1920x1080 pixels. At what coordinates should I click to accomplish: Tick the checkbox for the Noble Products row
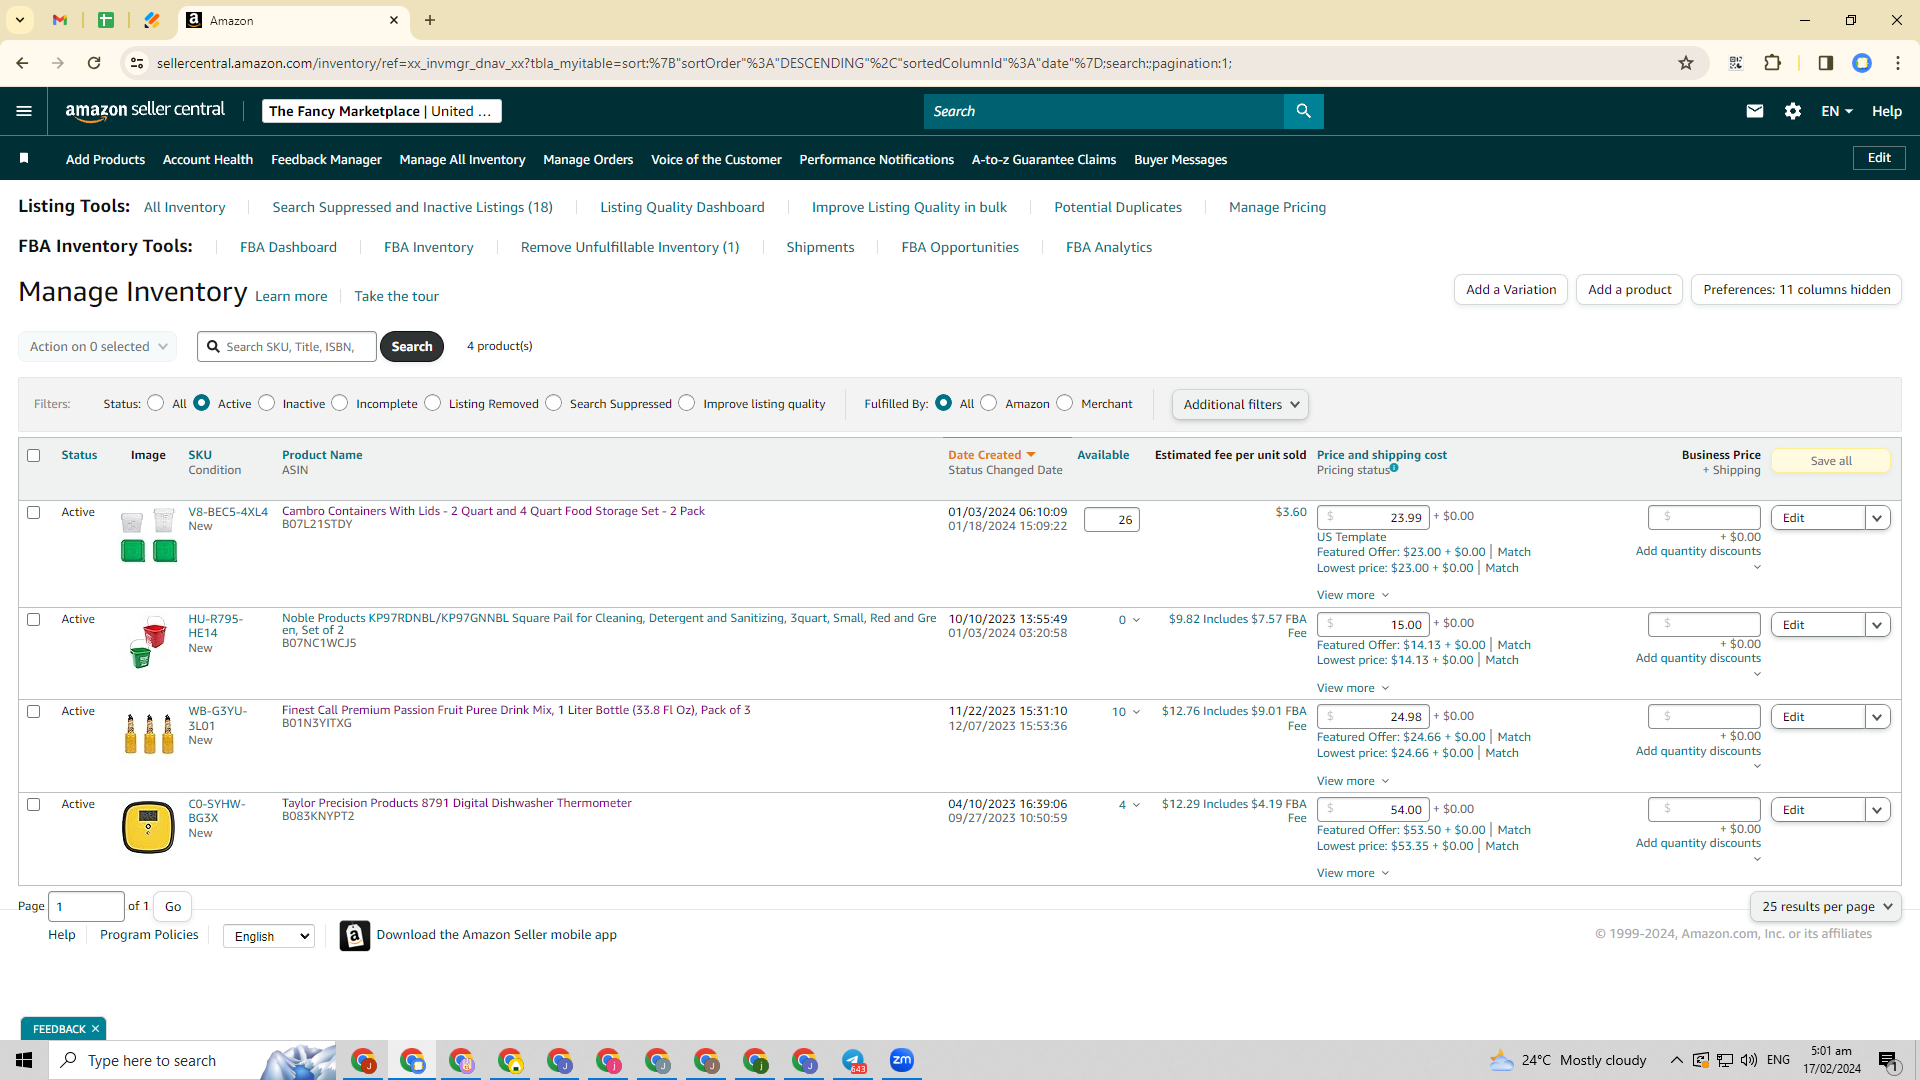[x=33, y=619]
